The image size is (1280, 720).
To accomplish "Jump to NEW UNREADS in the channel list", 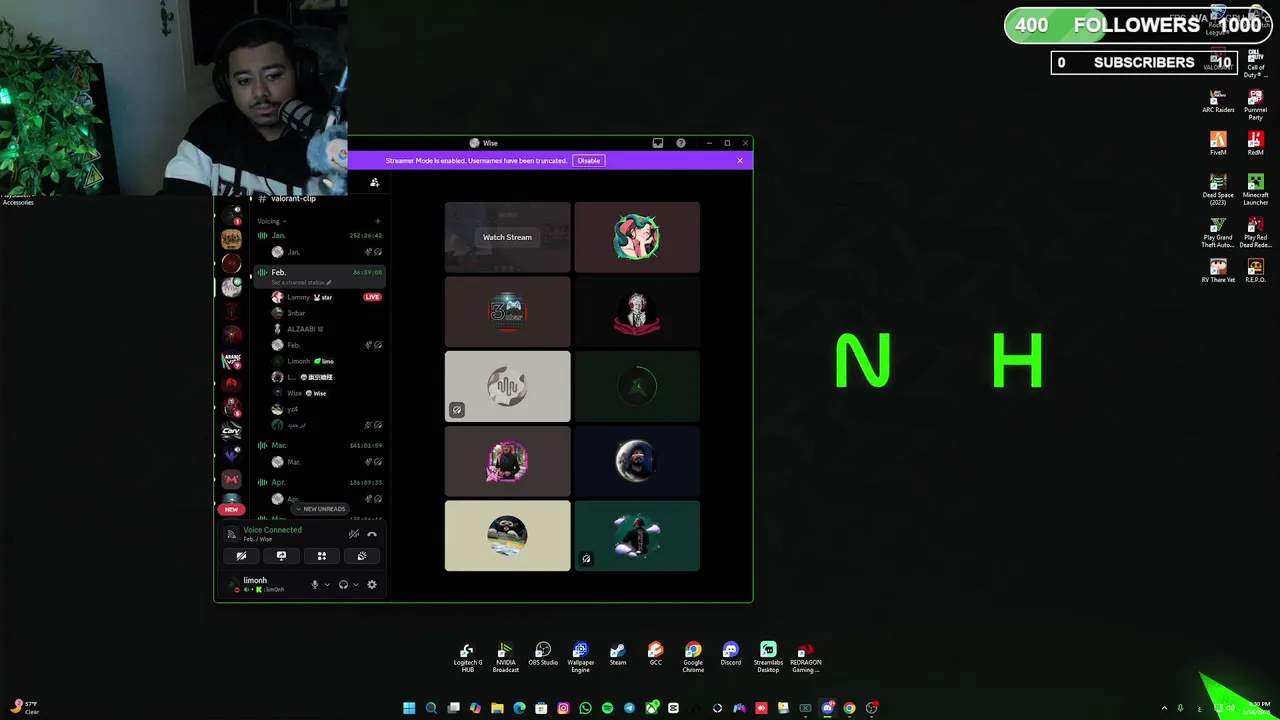I will (320, 509).
